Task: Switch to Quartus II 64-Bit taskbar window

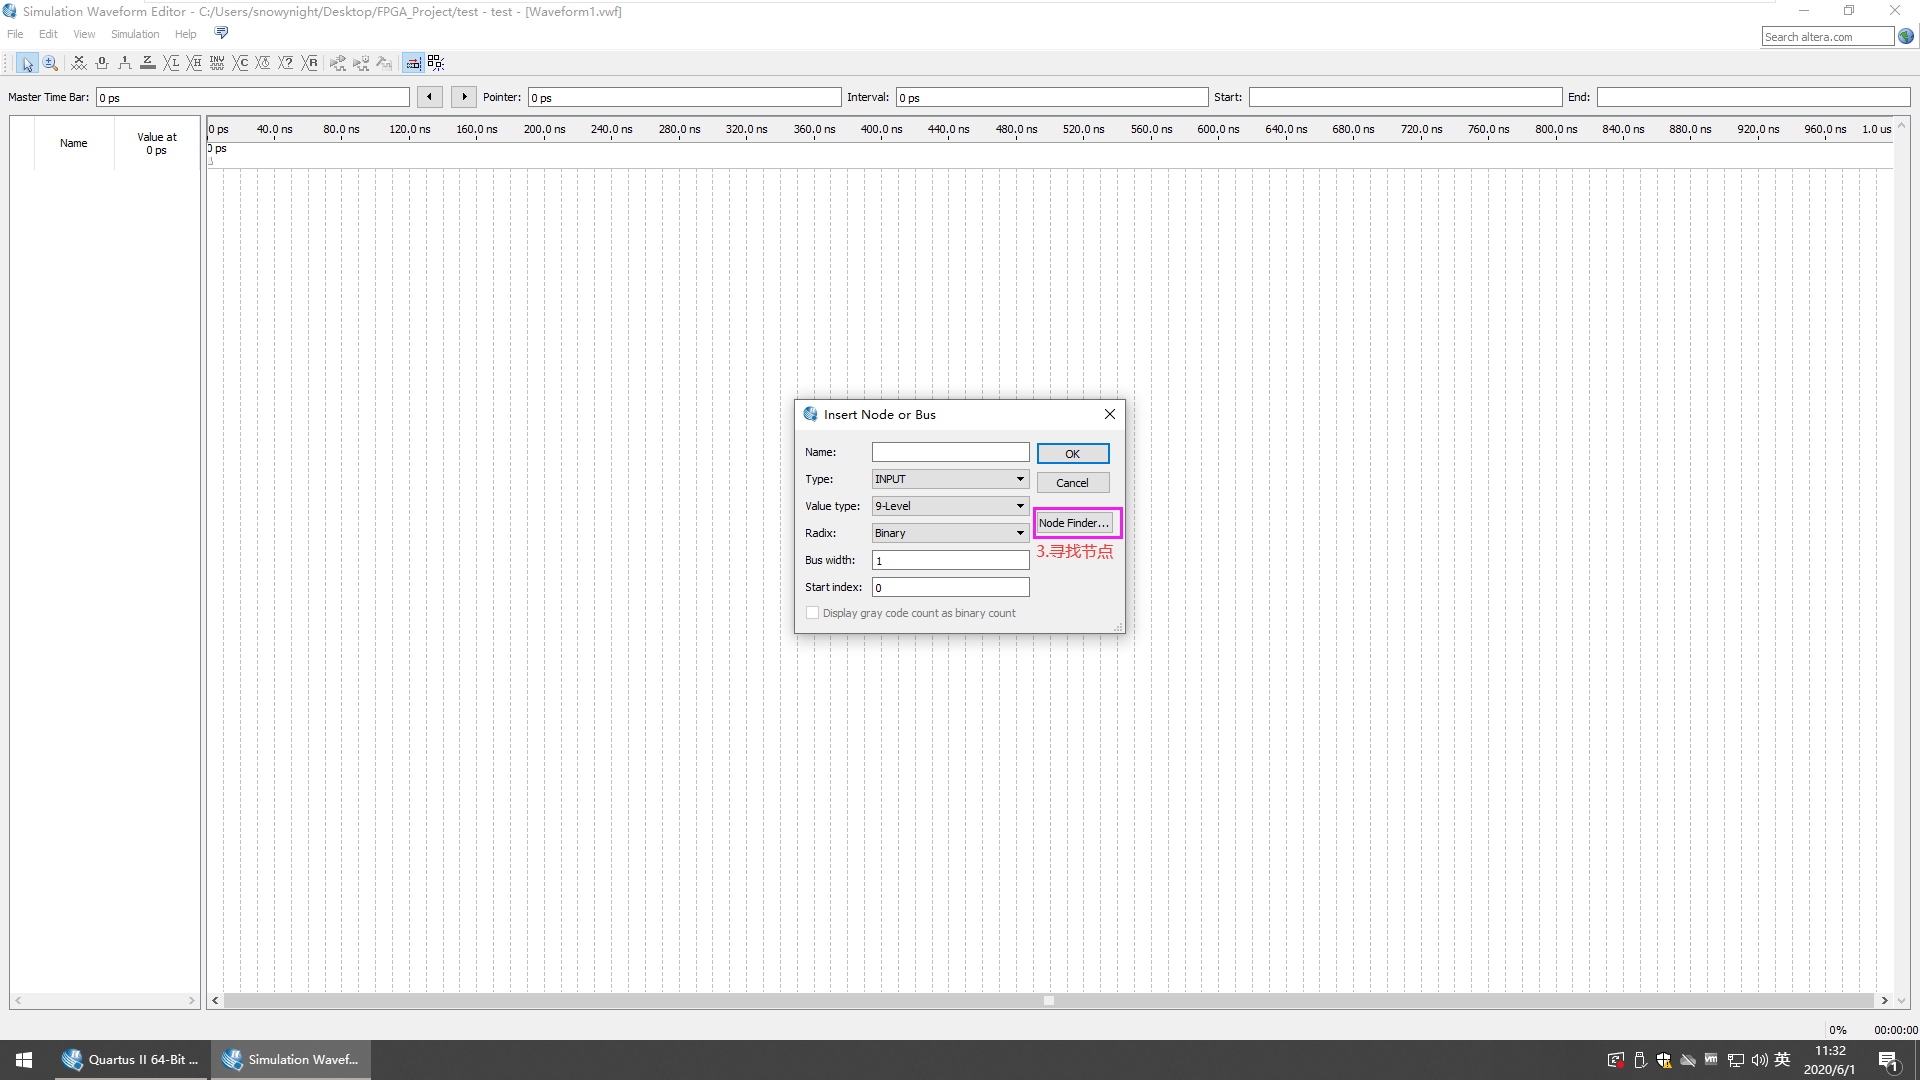Action: 131,1060
